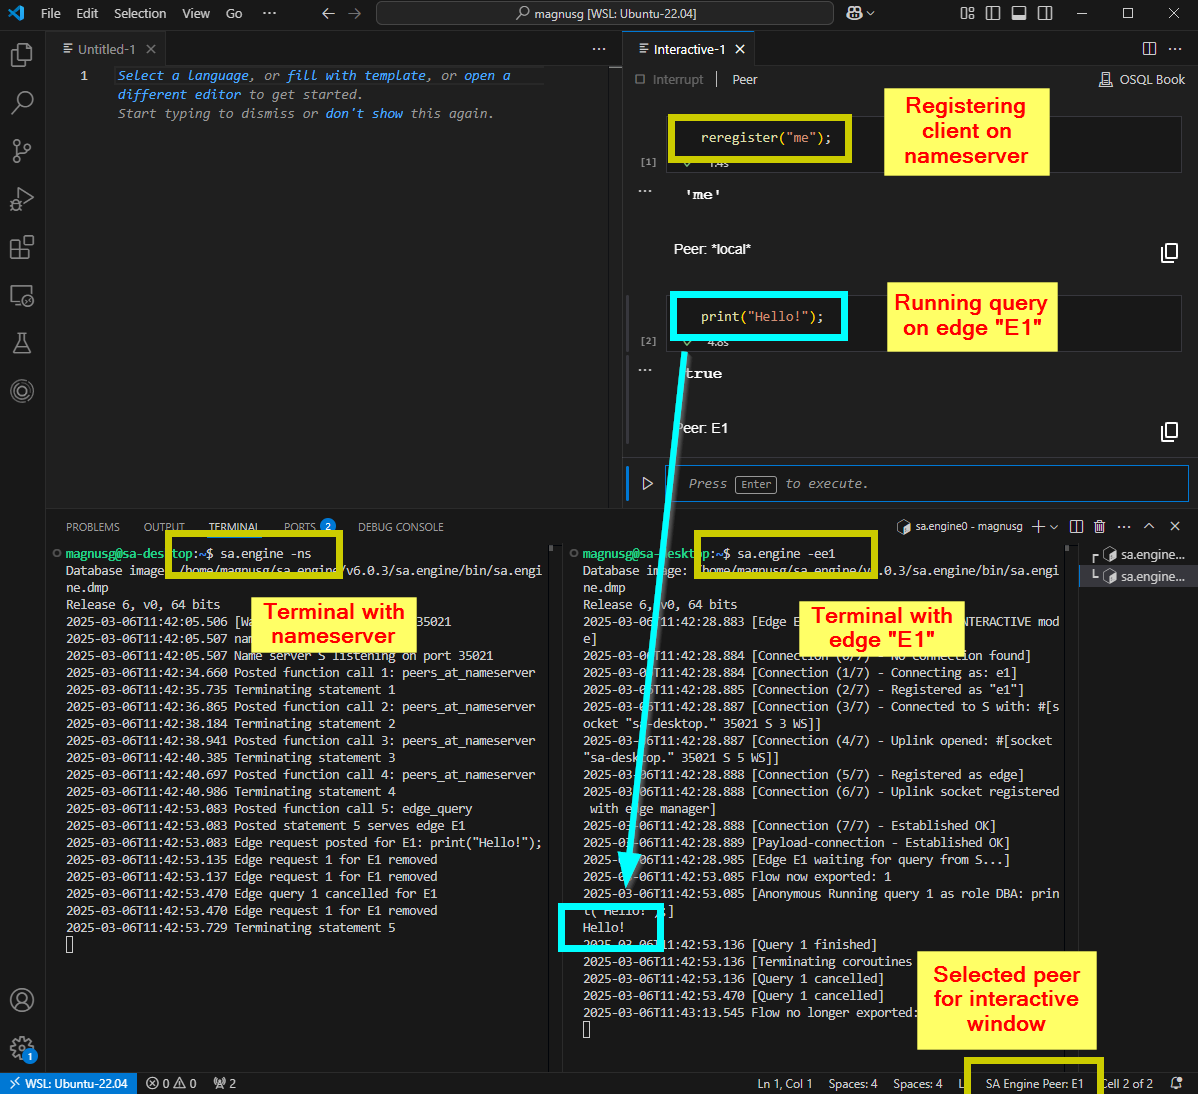This screenshot has width=1198, height=1094.
Task: Open the SA Engine Peer: E1 selector
Action: pyautogui.click(x=1034, y=1083)
